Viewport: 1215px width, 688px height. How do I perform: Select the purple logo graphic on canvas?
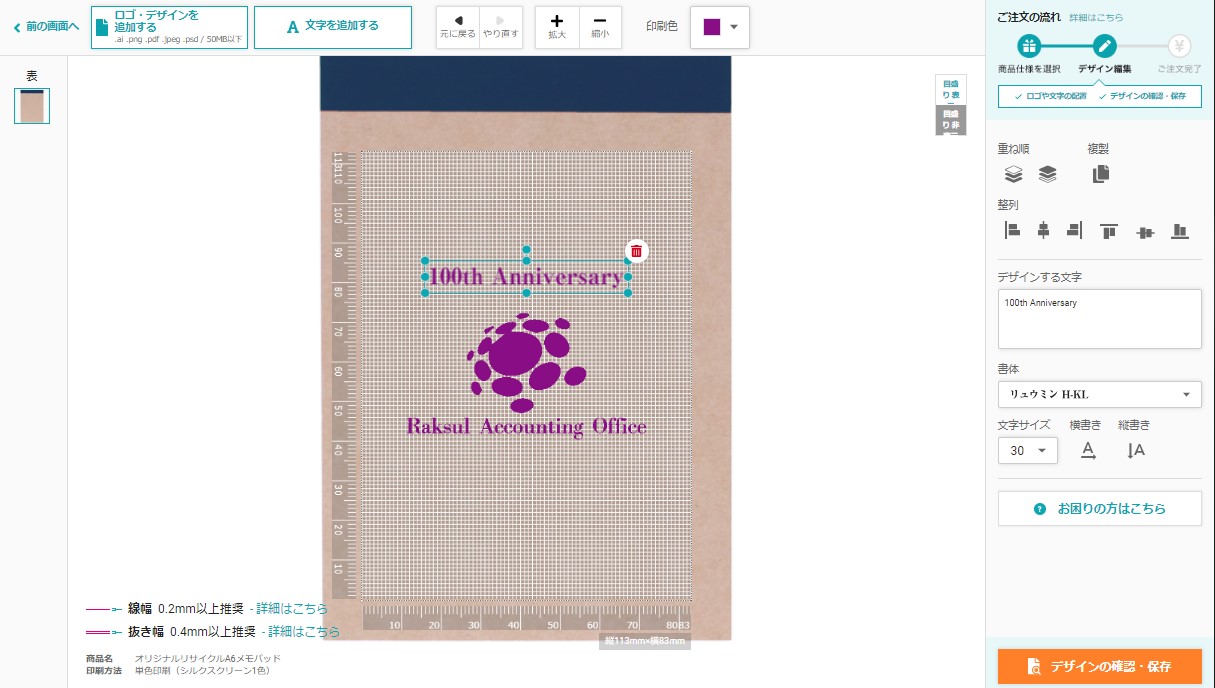pyautogui.click(x=526, y=362)
